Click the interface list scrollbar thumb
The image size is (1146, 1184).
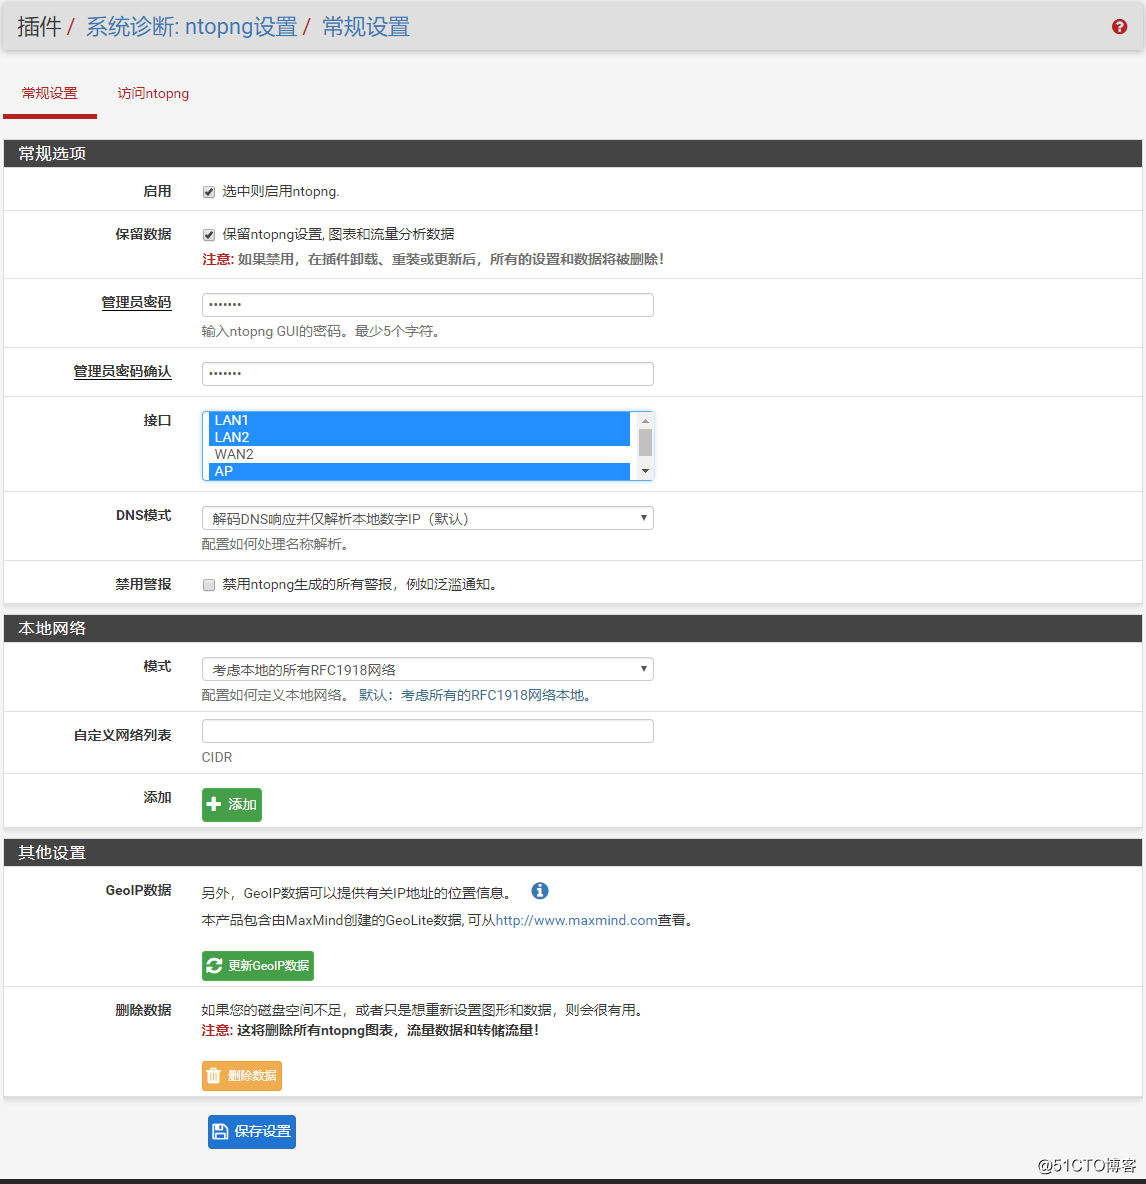pyautogui.click(x=645, y=442)
